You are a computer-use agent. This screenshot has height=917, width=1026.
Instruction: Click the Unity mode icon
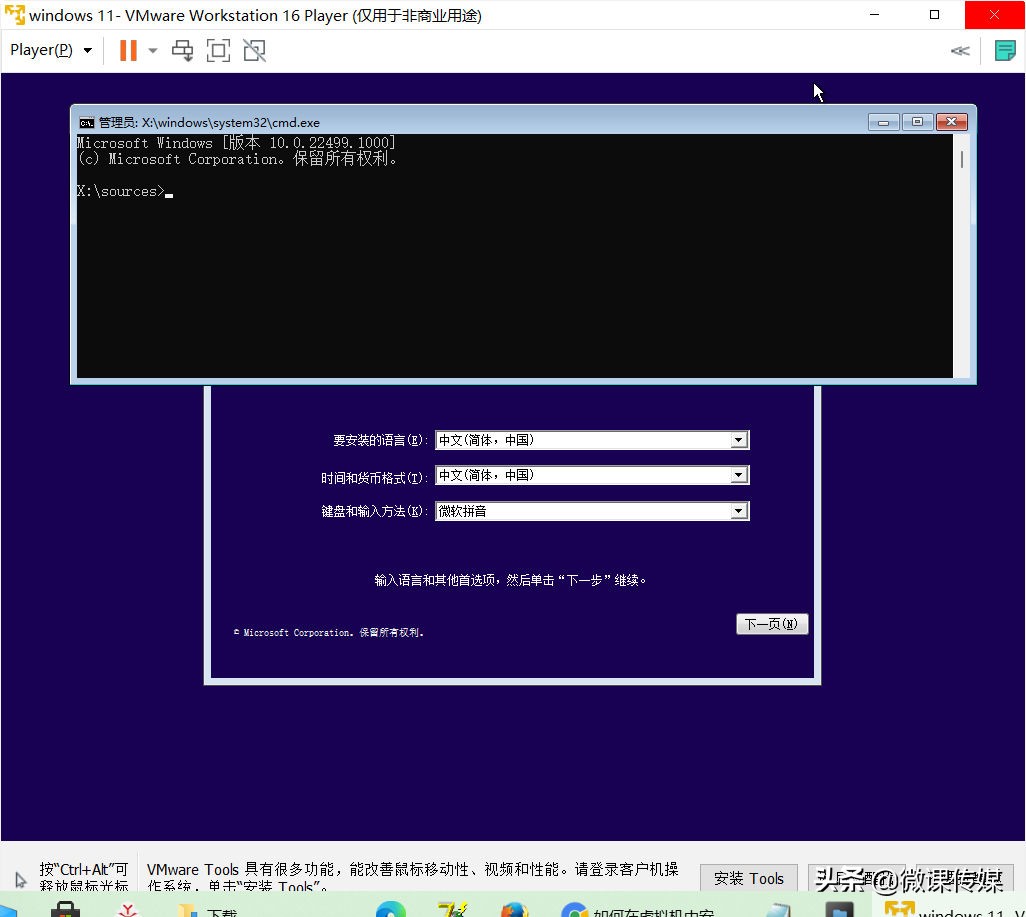coord(254,50)
